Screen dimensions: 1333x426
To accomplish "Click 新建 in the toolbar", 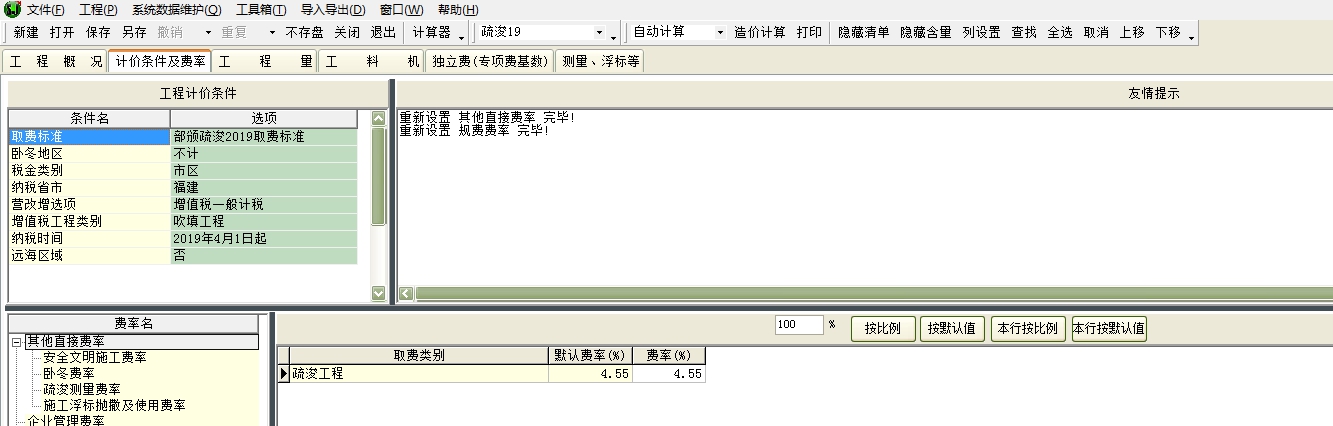I will pos(26,32).
